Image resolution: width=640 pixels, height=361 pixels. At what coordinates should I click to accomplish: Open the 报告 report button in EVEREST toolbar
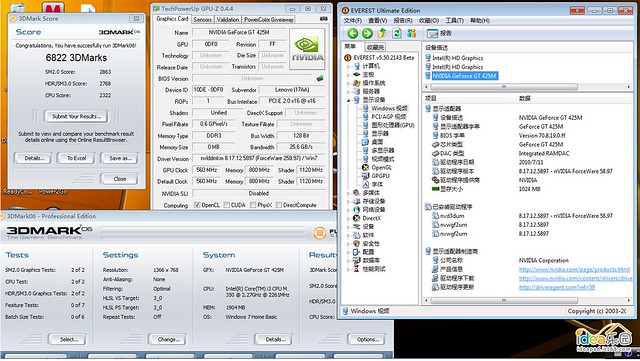[x=440, y=33]
